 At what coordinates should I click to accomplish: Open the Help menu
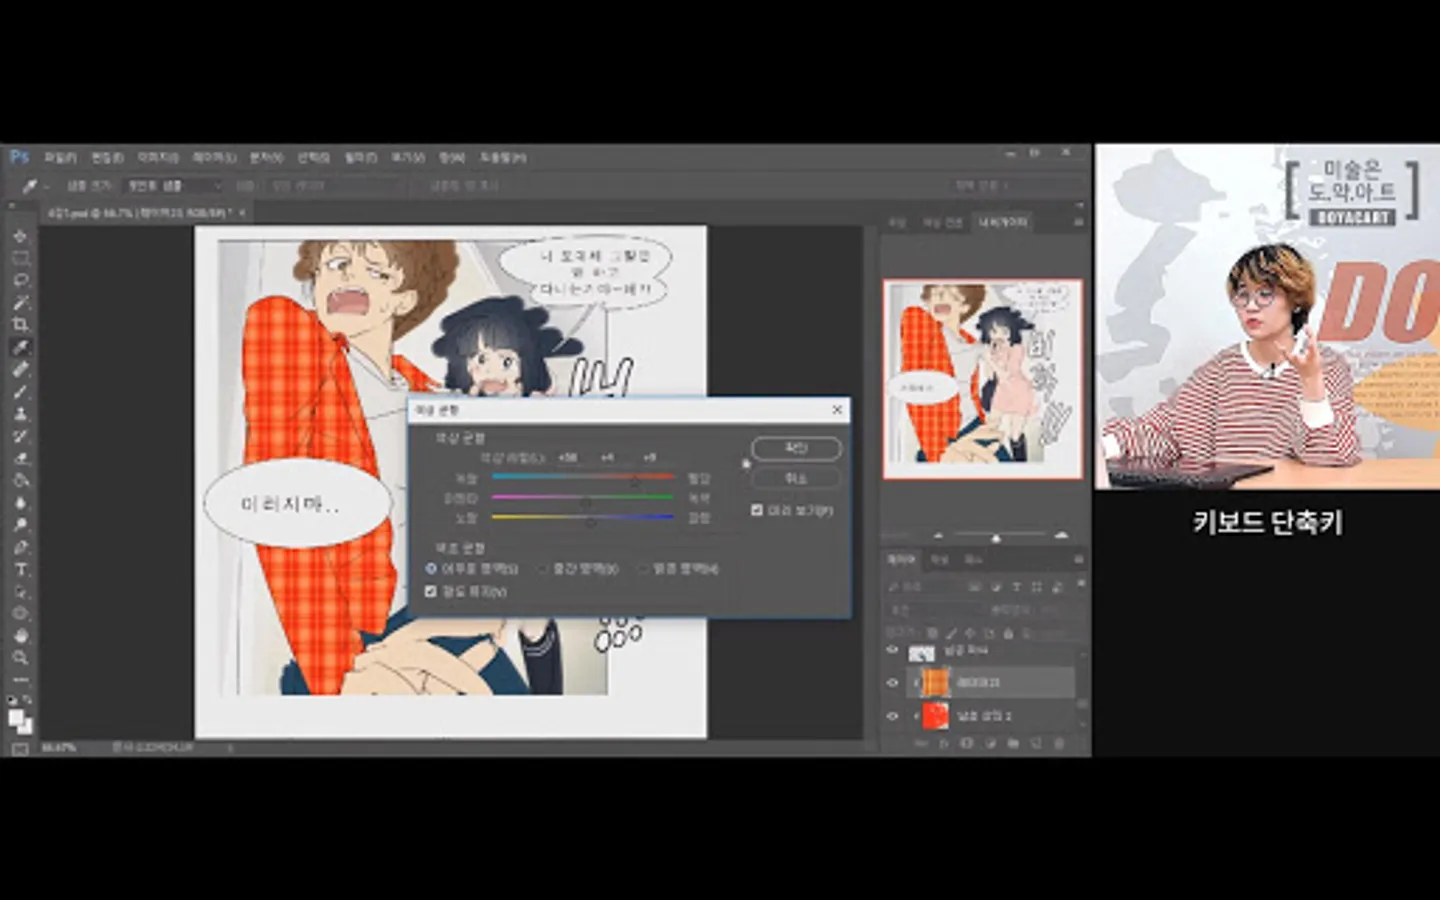tap(502, 157)
